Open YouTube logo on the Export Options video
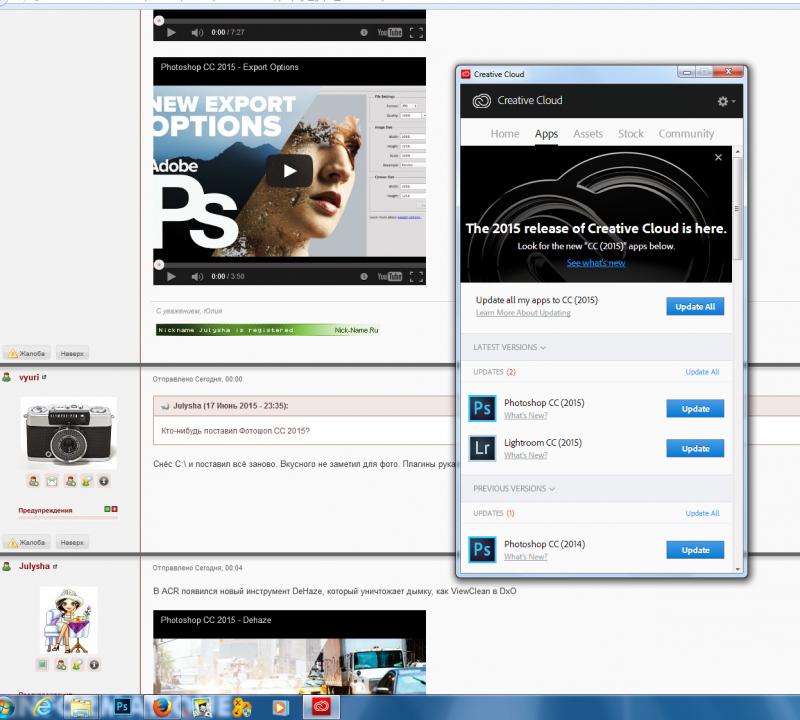Viewport: 800px width, 720px height. [x=389, y=277]
